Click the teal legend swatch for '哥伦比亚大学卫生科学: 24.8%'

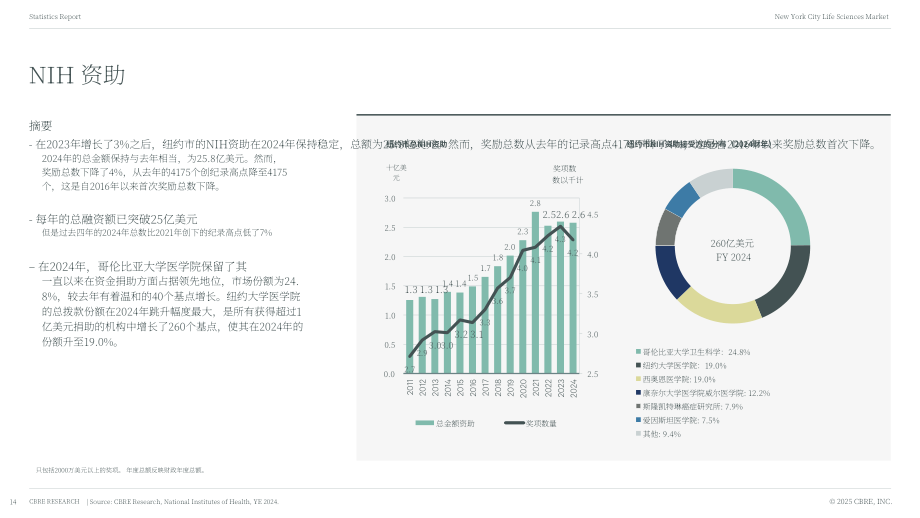pos(638,352)
